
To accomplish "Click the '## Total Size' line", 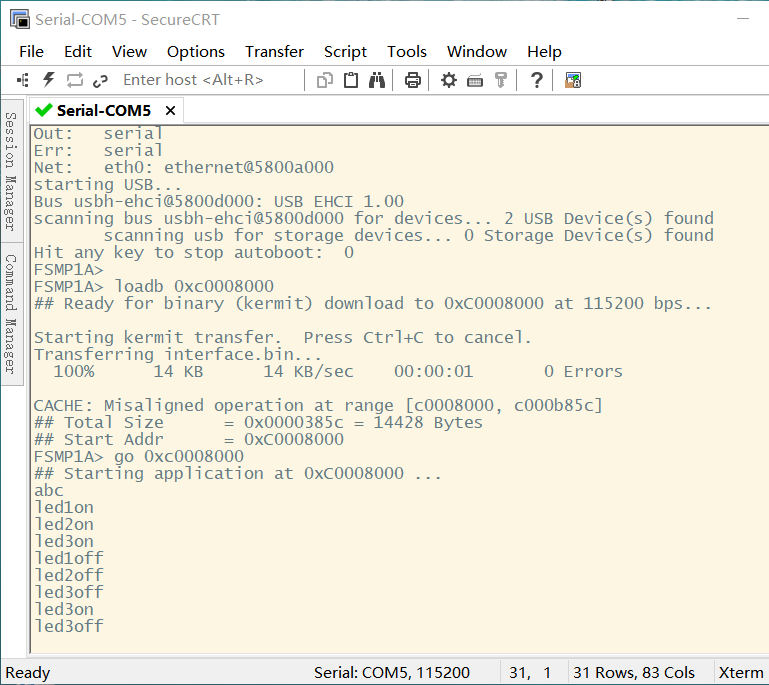I will (x=258, y=423).
